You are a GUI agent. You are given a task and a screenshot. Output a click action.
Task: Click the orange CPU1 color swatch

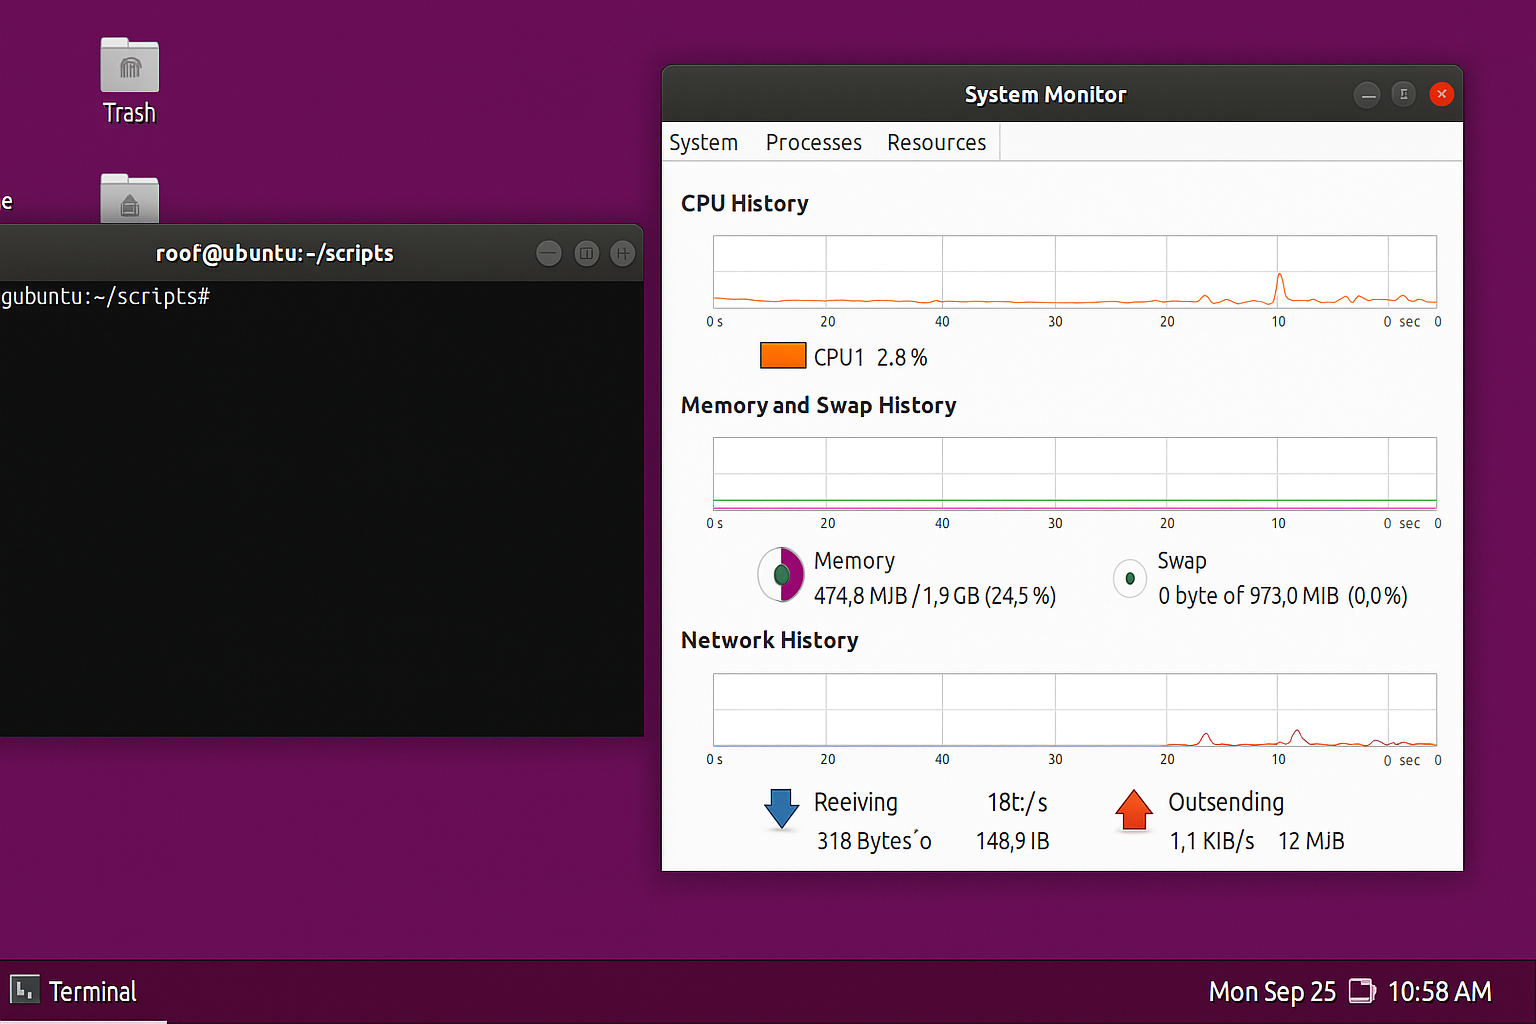pyautogui.click(x=783, y=356)
